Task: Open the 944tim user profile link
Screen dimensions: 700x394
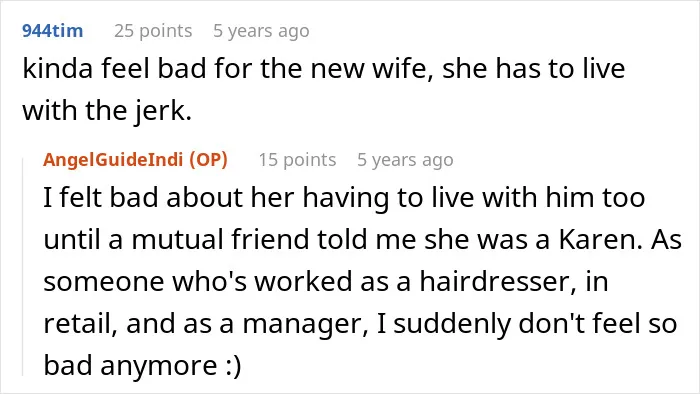Action: click(53, 31)
